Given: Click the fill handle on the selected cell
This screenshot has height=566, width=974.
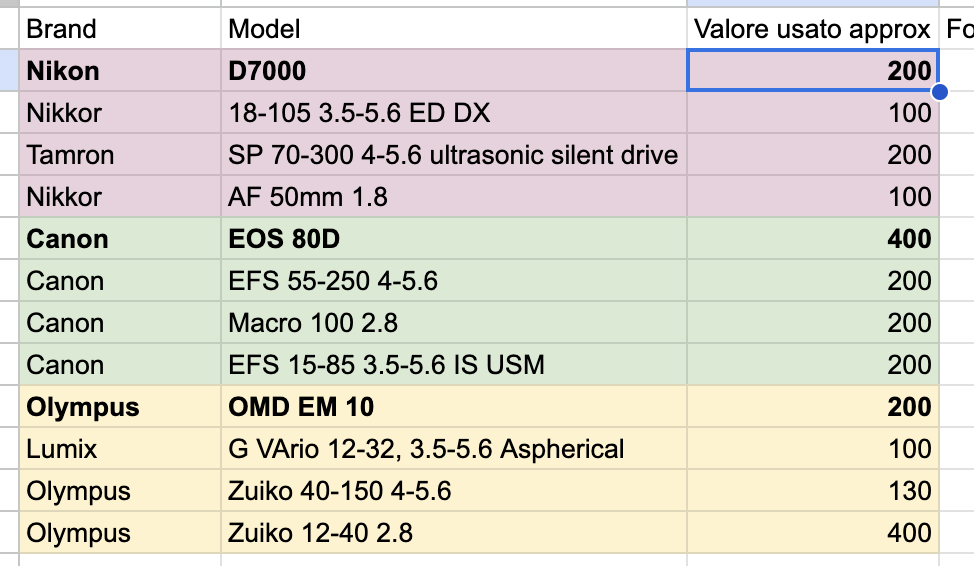Looking at the screenshot, I should coord(939,92).
